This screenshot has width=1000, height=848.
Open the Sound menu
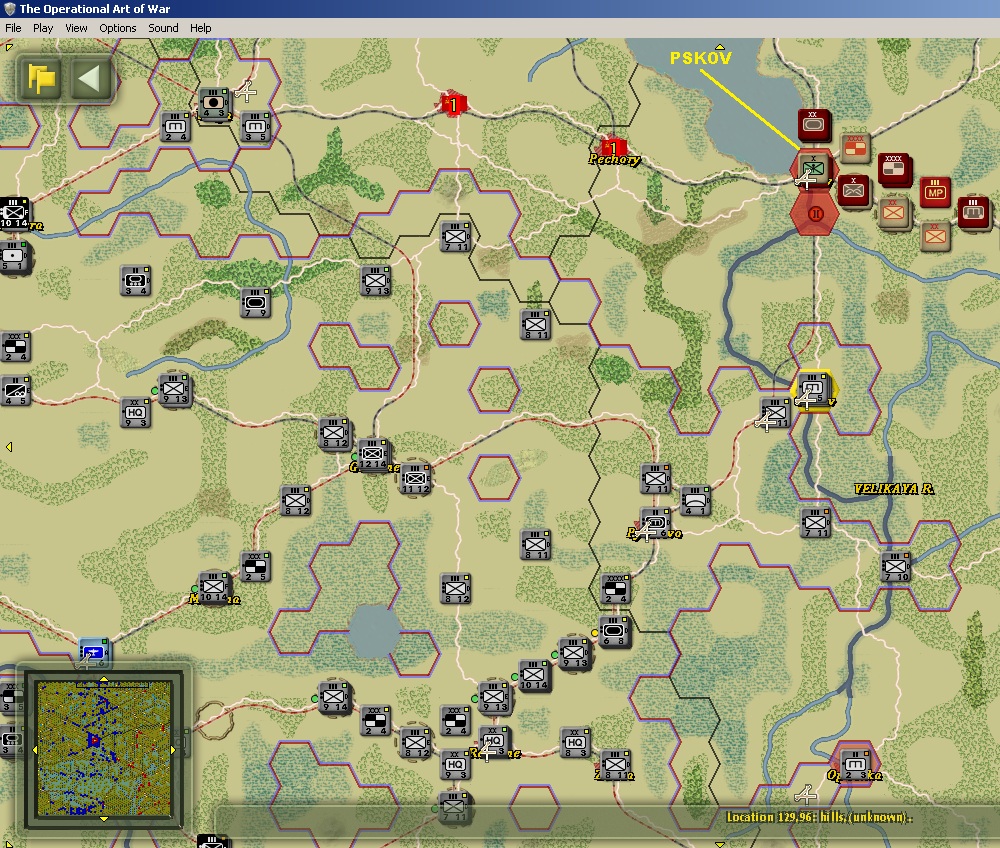point(163,28)
